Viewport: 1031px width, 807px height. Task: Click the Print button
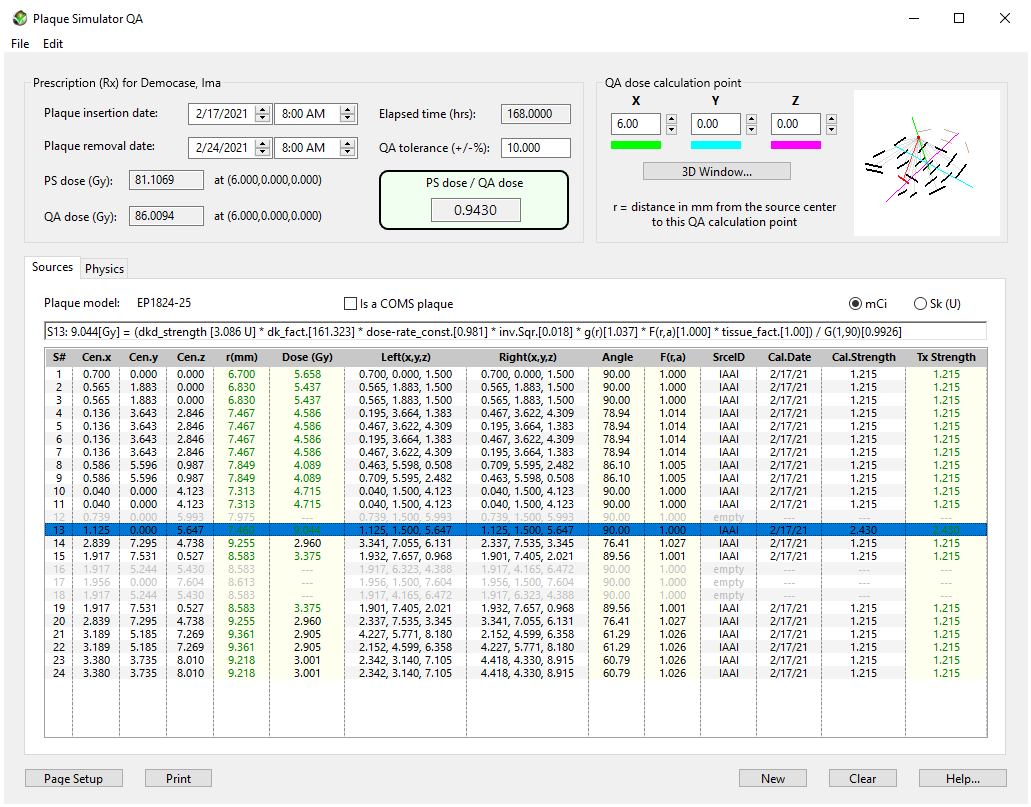coord(178,778)
